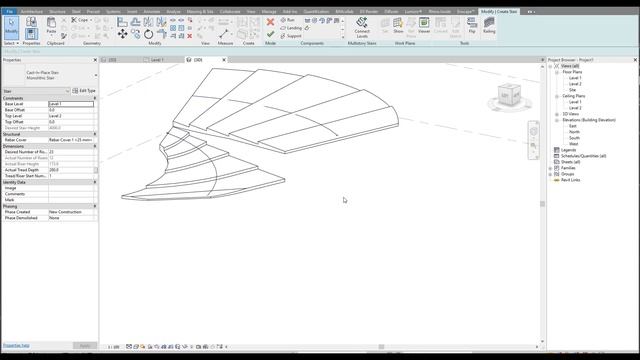
Task: Finish edit mode with the green checkmark
Action: [270, 35]
